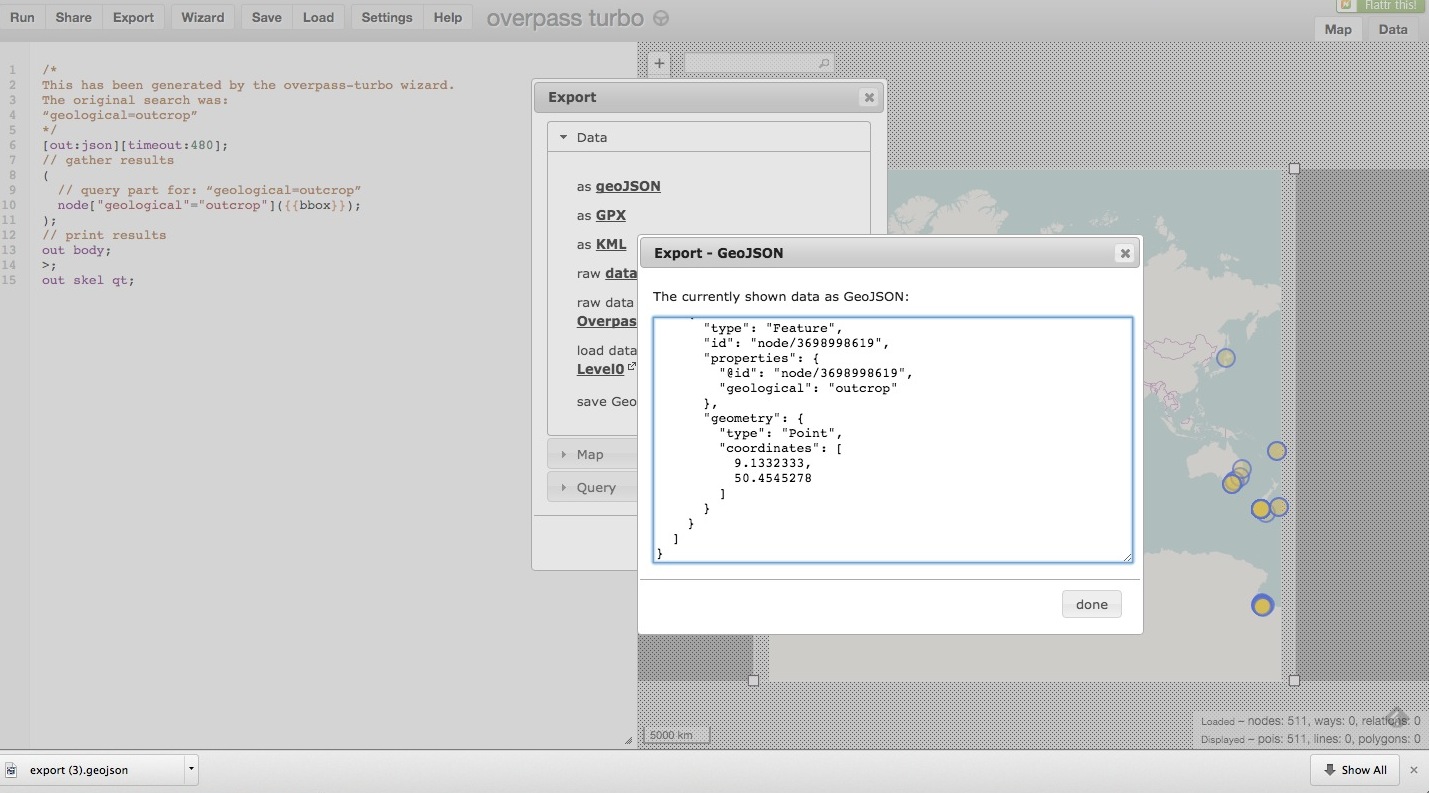Image resolution: width=1429 pixels, height=793 pixels.
Task: Click the GPX export link
Action: click(611, 215)
